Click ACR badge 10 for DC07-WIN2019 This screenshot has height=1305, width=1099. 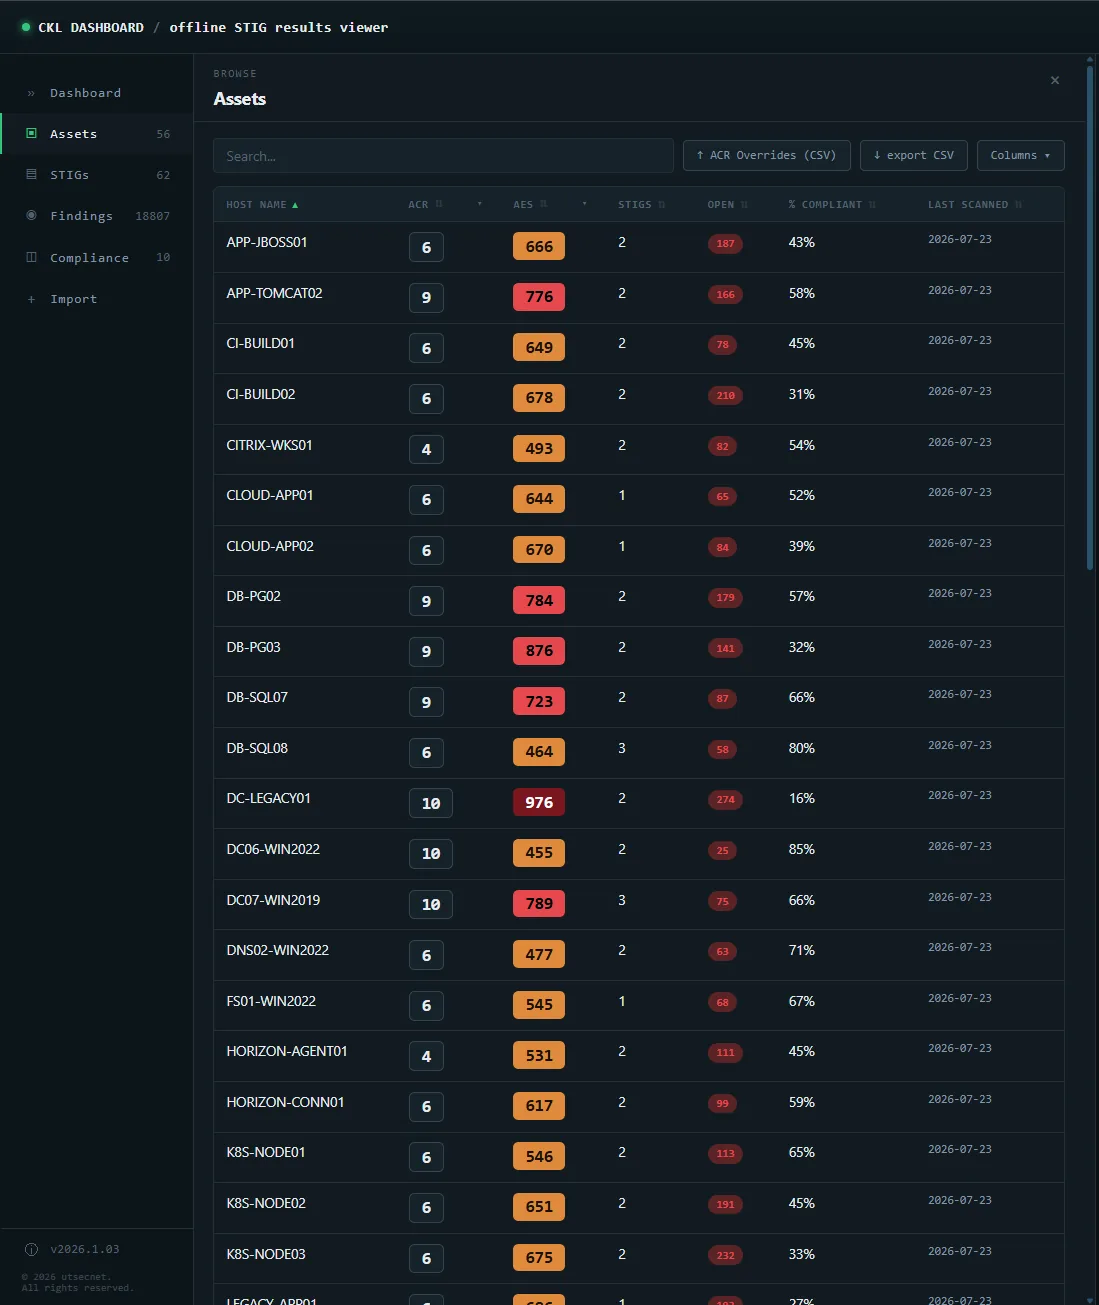point(431,904)
